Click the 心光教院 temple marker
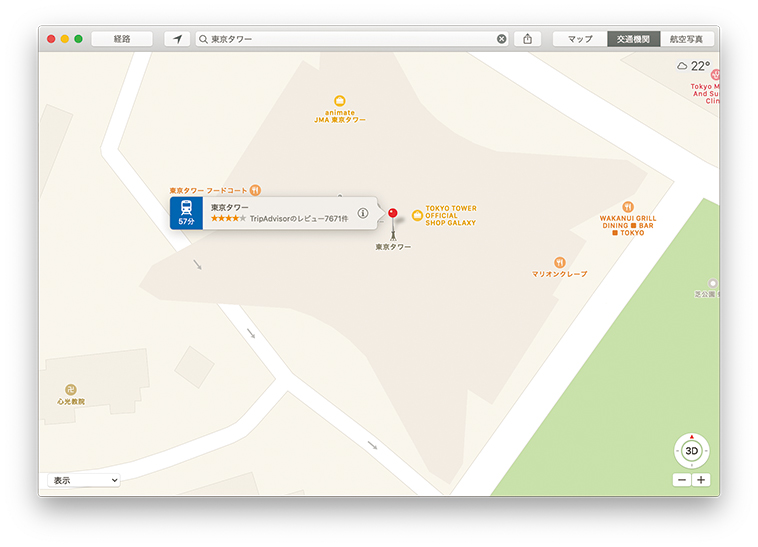This screenshot has width=758, height=547. (x=70, y=389)
